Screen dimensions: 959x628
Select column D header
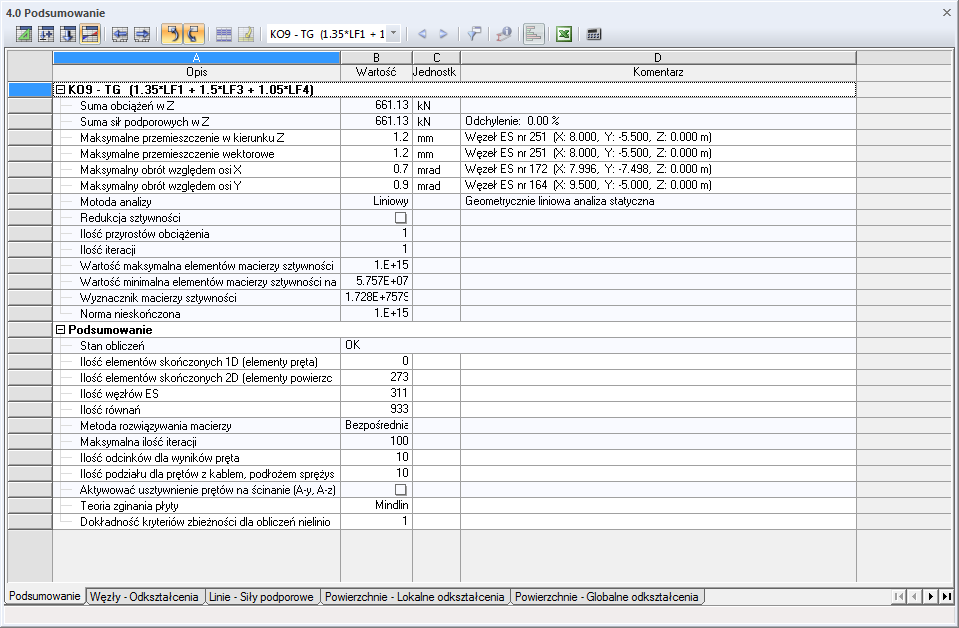coord(658,57)
